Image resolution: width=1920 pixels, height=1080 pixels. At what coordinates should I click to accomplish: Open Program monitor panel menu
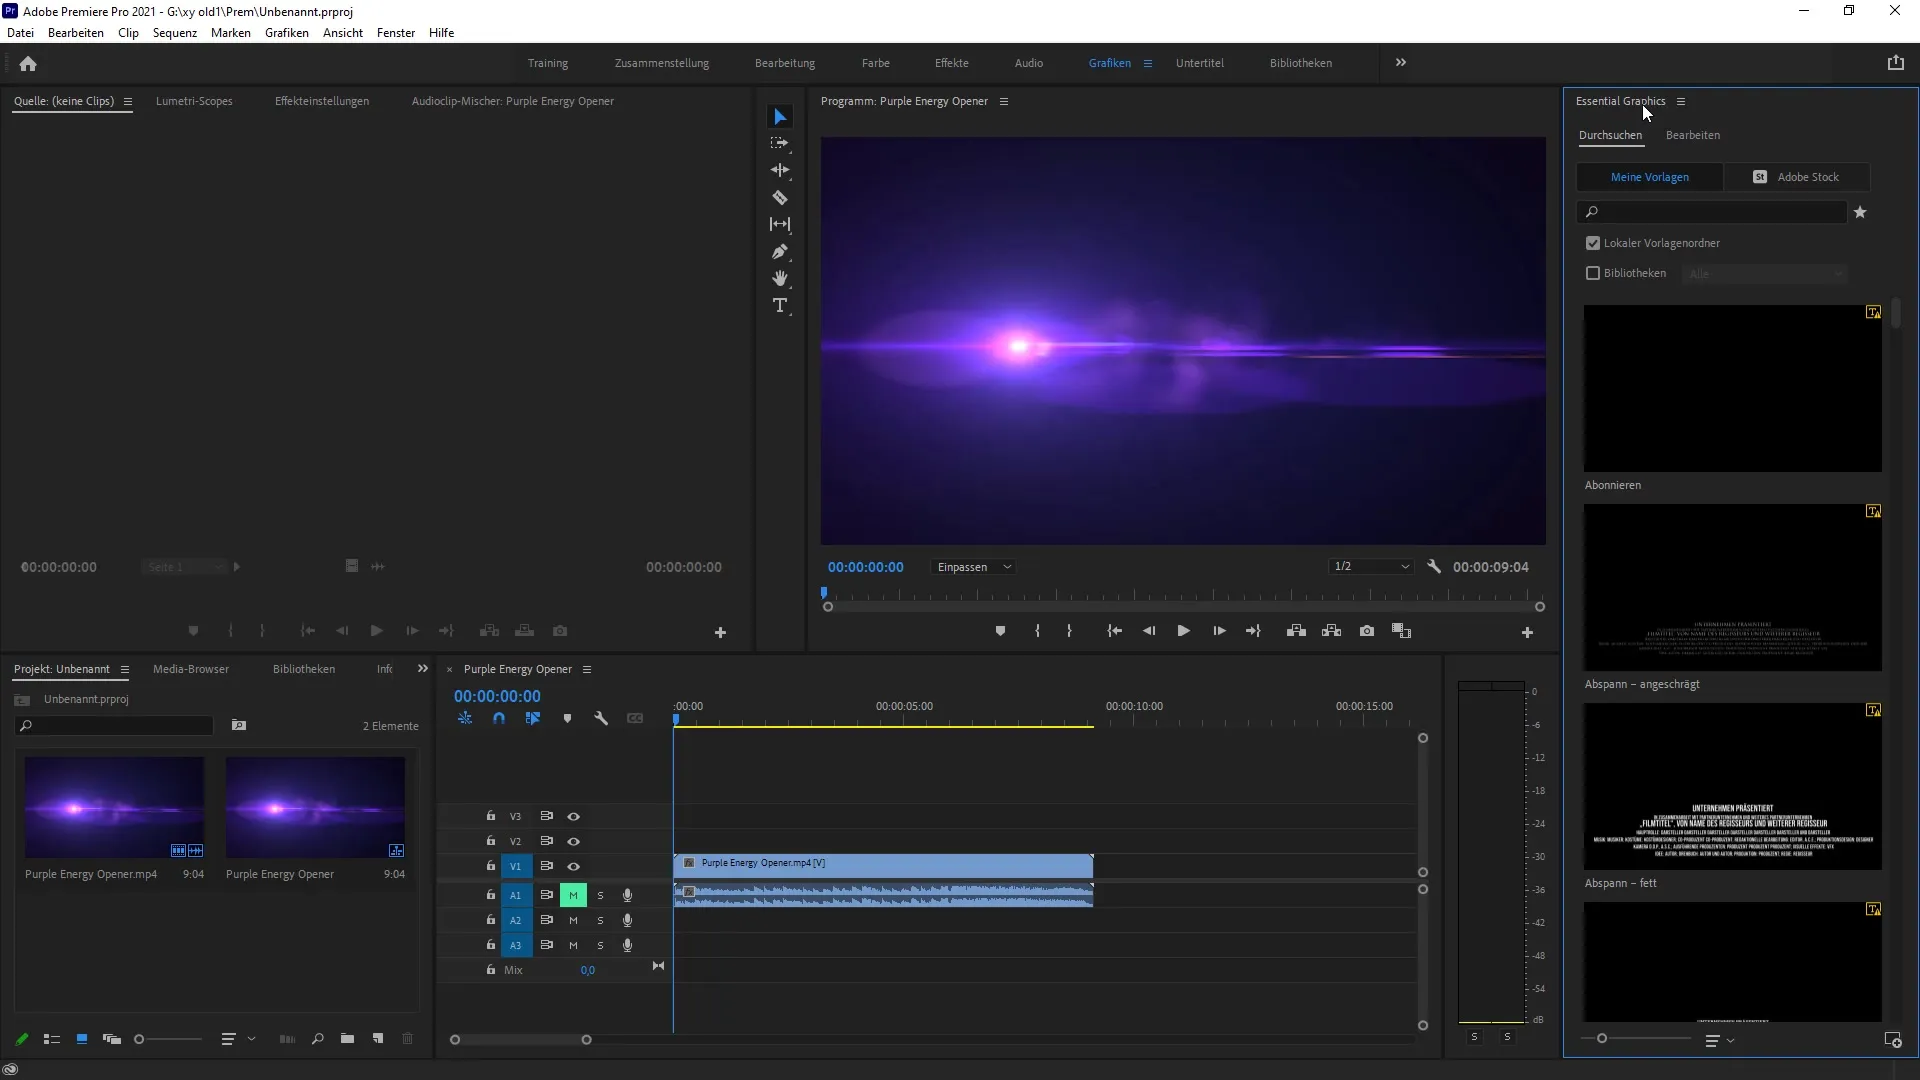click(1004, 102)
